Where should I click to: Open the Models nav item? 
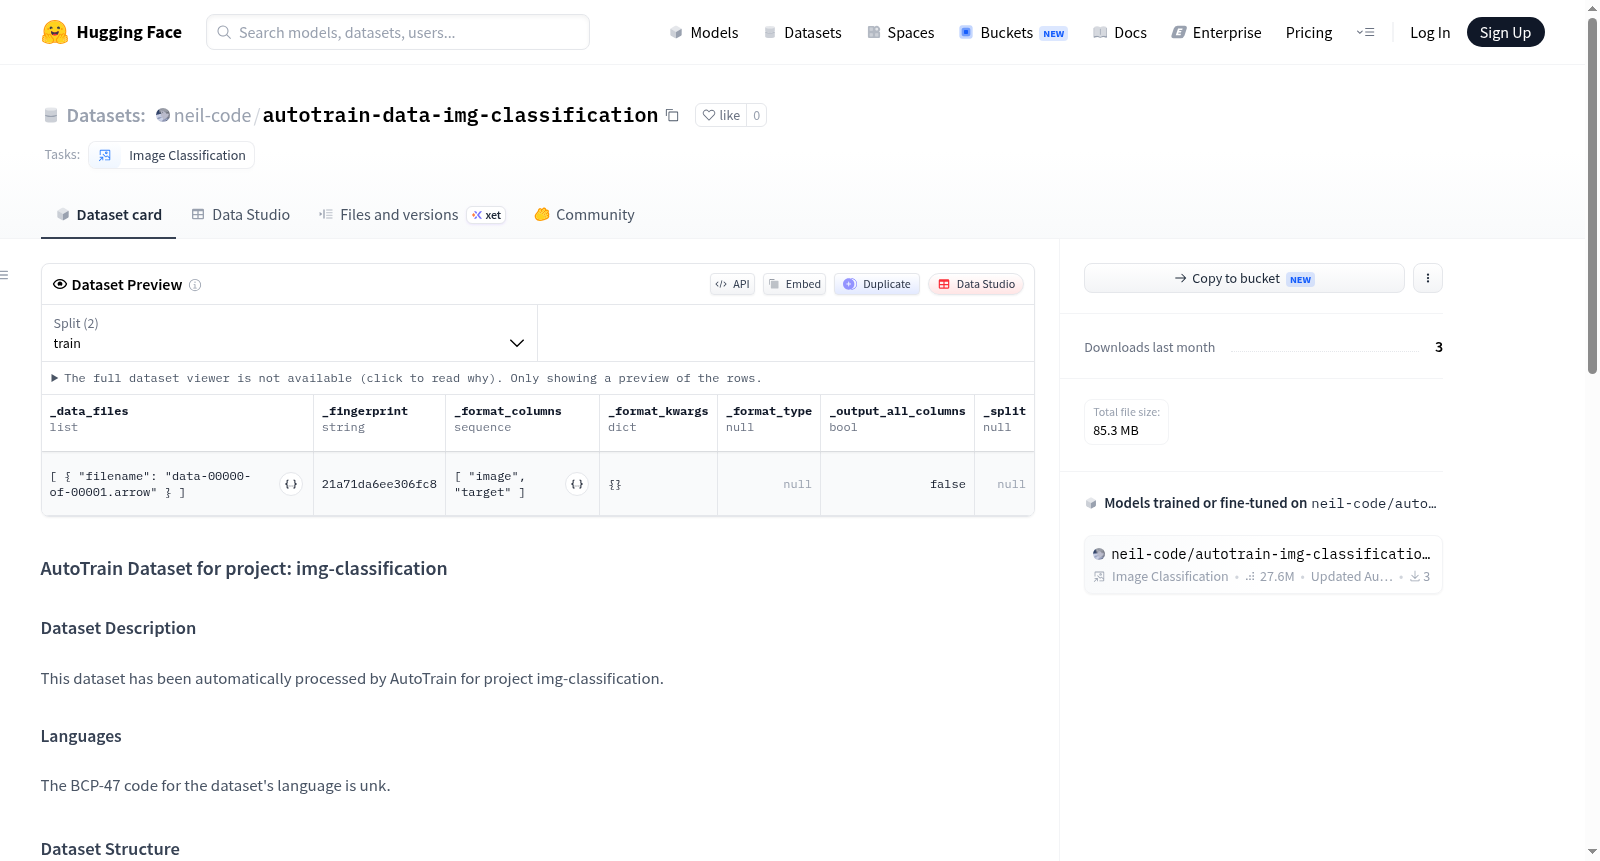point(704,33)
